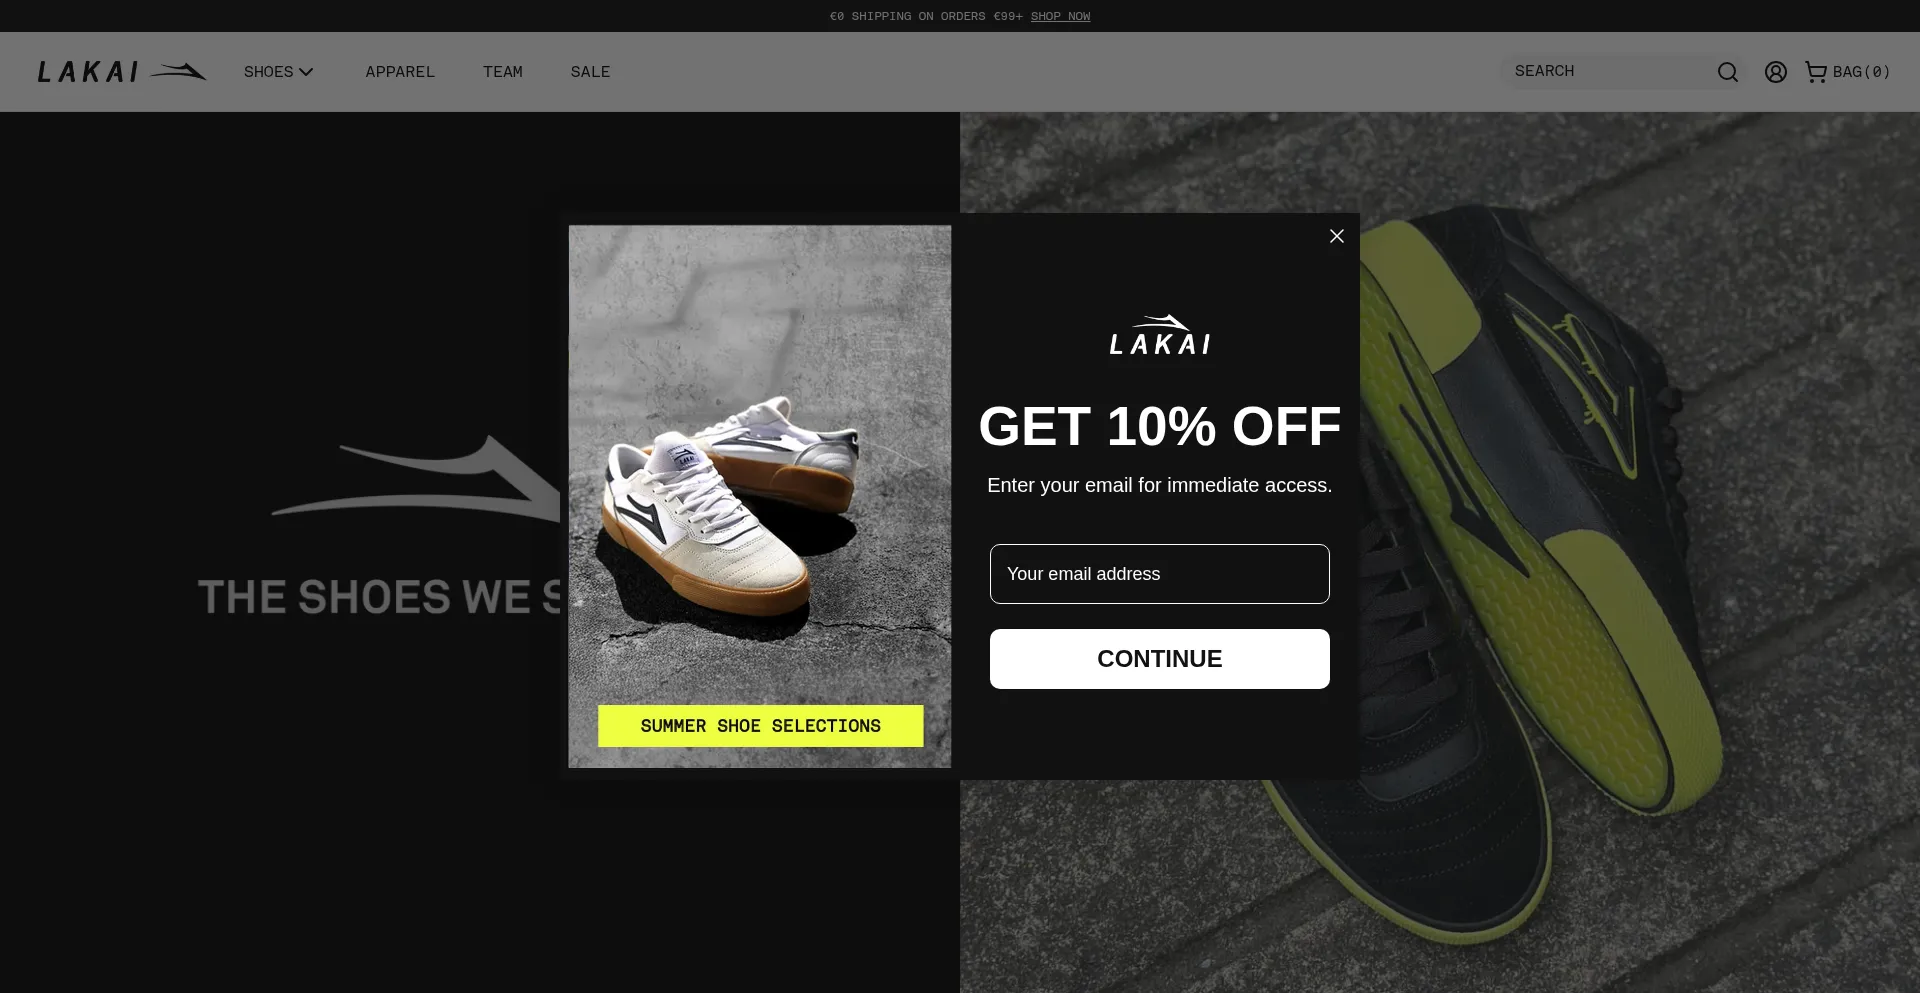
Task: Go to the Sale section
Action: pos(590,72)
